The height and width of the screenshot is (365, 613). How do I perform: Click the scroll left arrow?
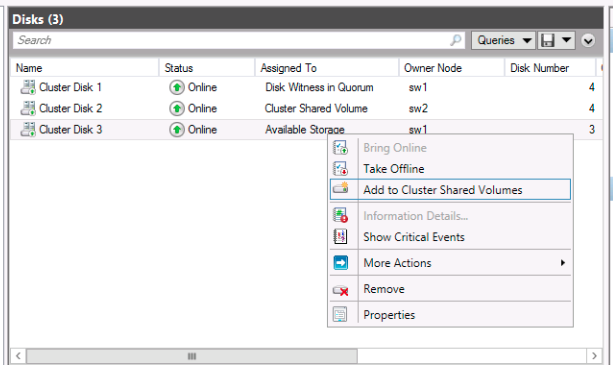tap(18, 356)
